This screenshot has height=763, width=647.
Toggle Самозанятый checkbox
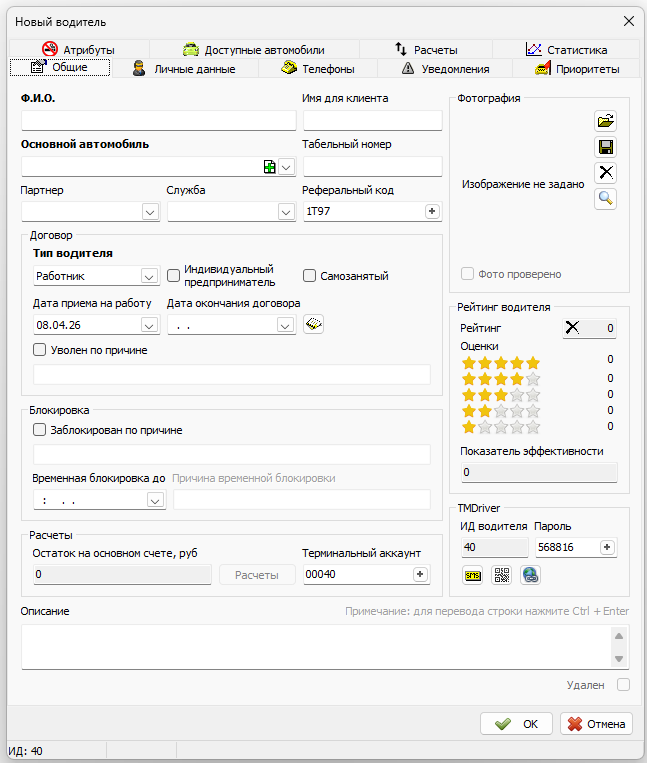309,275
